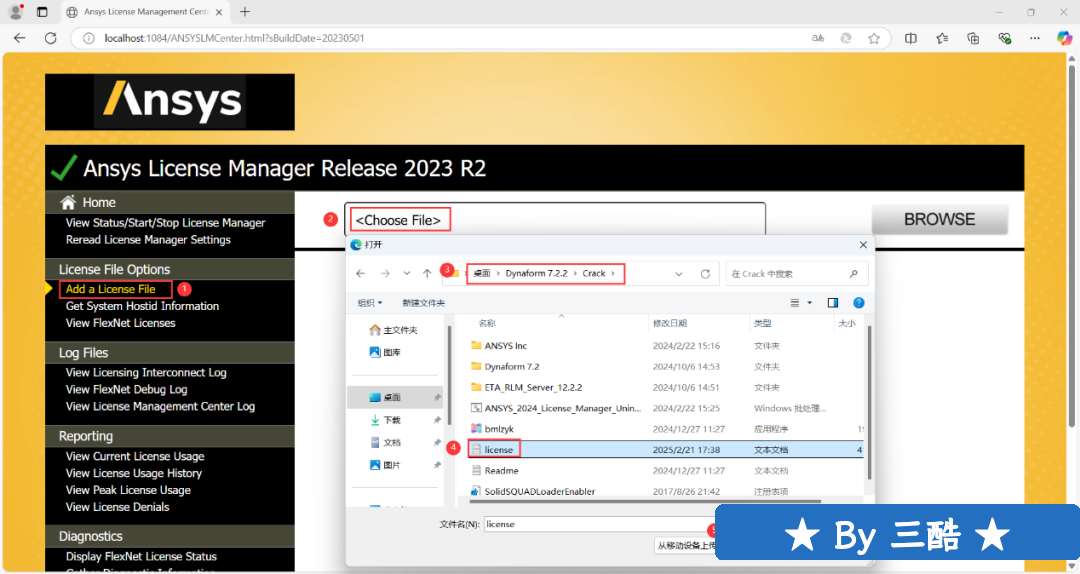Open View Licensing Interconnect Log
Image resolution: width=1080 pixels, height=574 pixels.
[x=146, y=372]
